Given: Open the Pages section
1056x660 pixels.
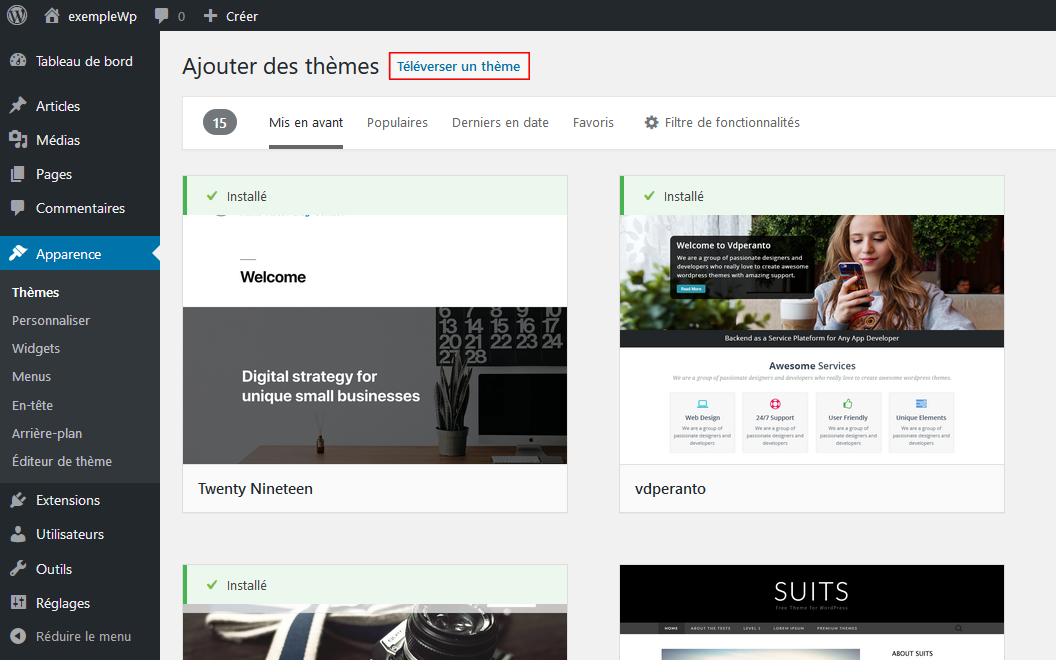Looking at the screenshot, I should click(54, 174).
